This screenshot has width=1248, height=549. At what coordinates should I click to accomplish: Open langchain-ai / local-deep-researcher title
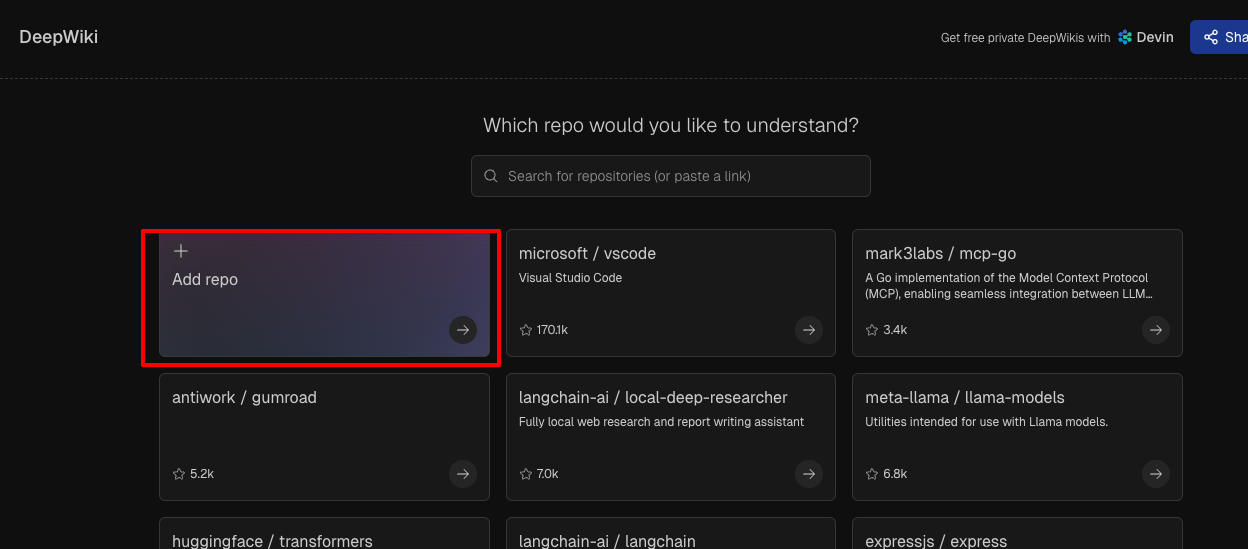(x=653, y=398)
